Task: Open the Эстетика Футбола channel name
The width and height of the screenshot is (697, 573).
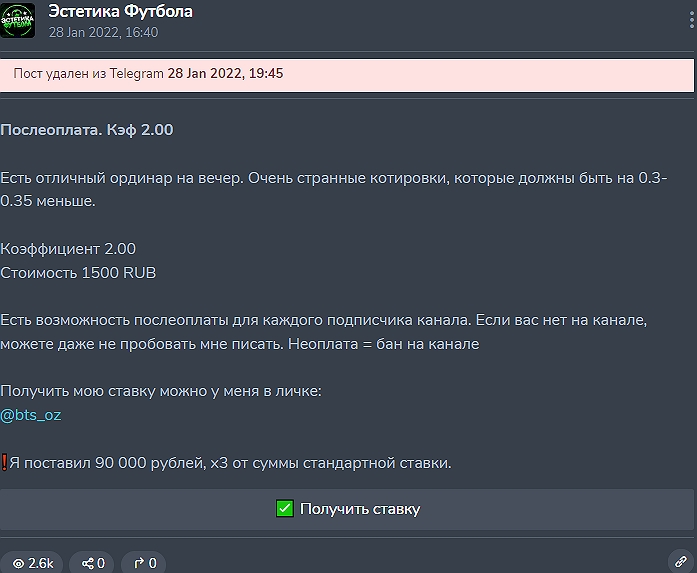Action: (121, 12)
